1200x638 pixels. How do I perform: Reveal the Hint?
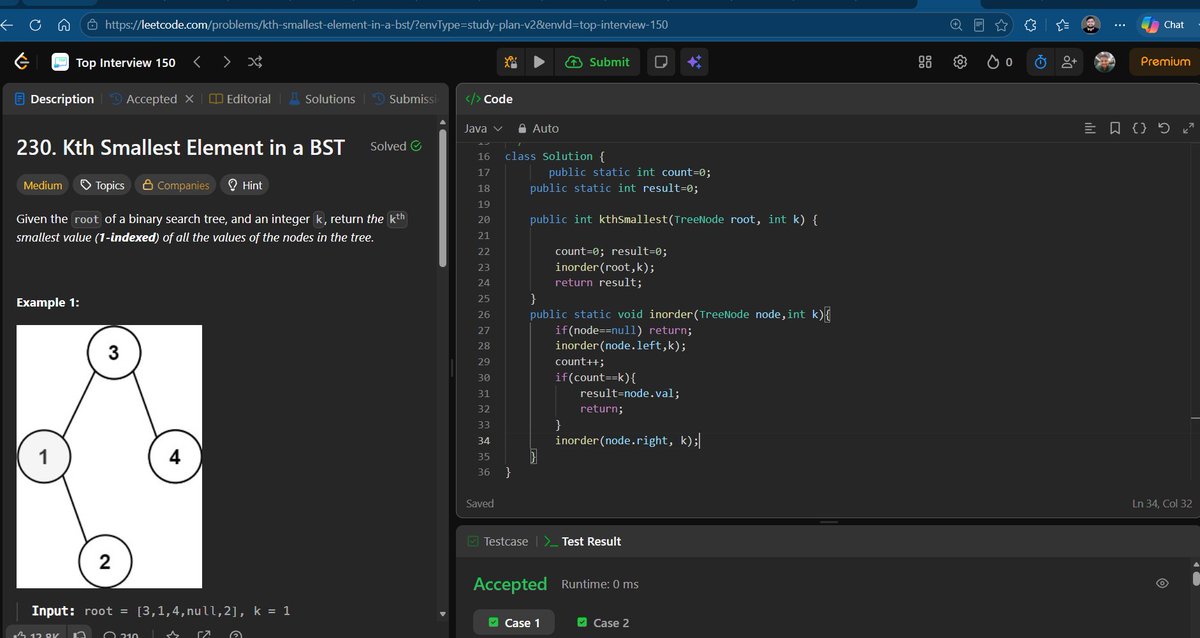[x=245, y=185]
